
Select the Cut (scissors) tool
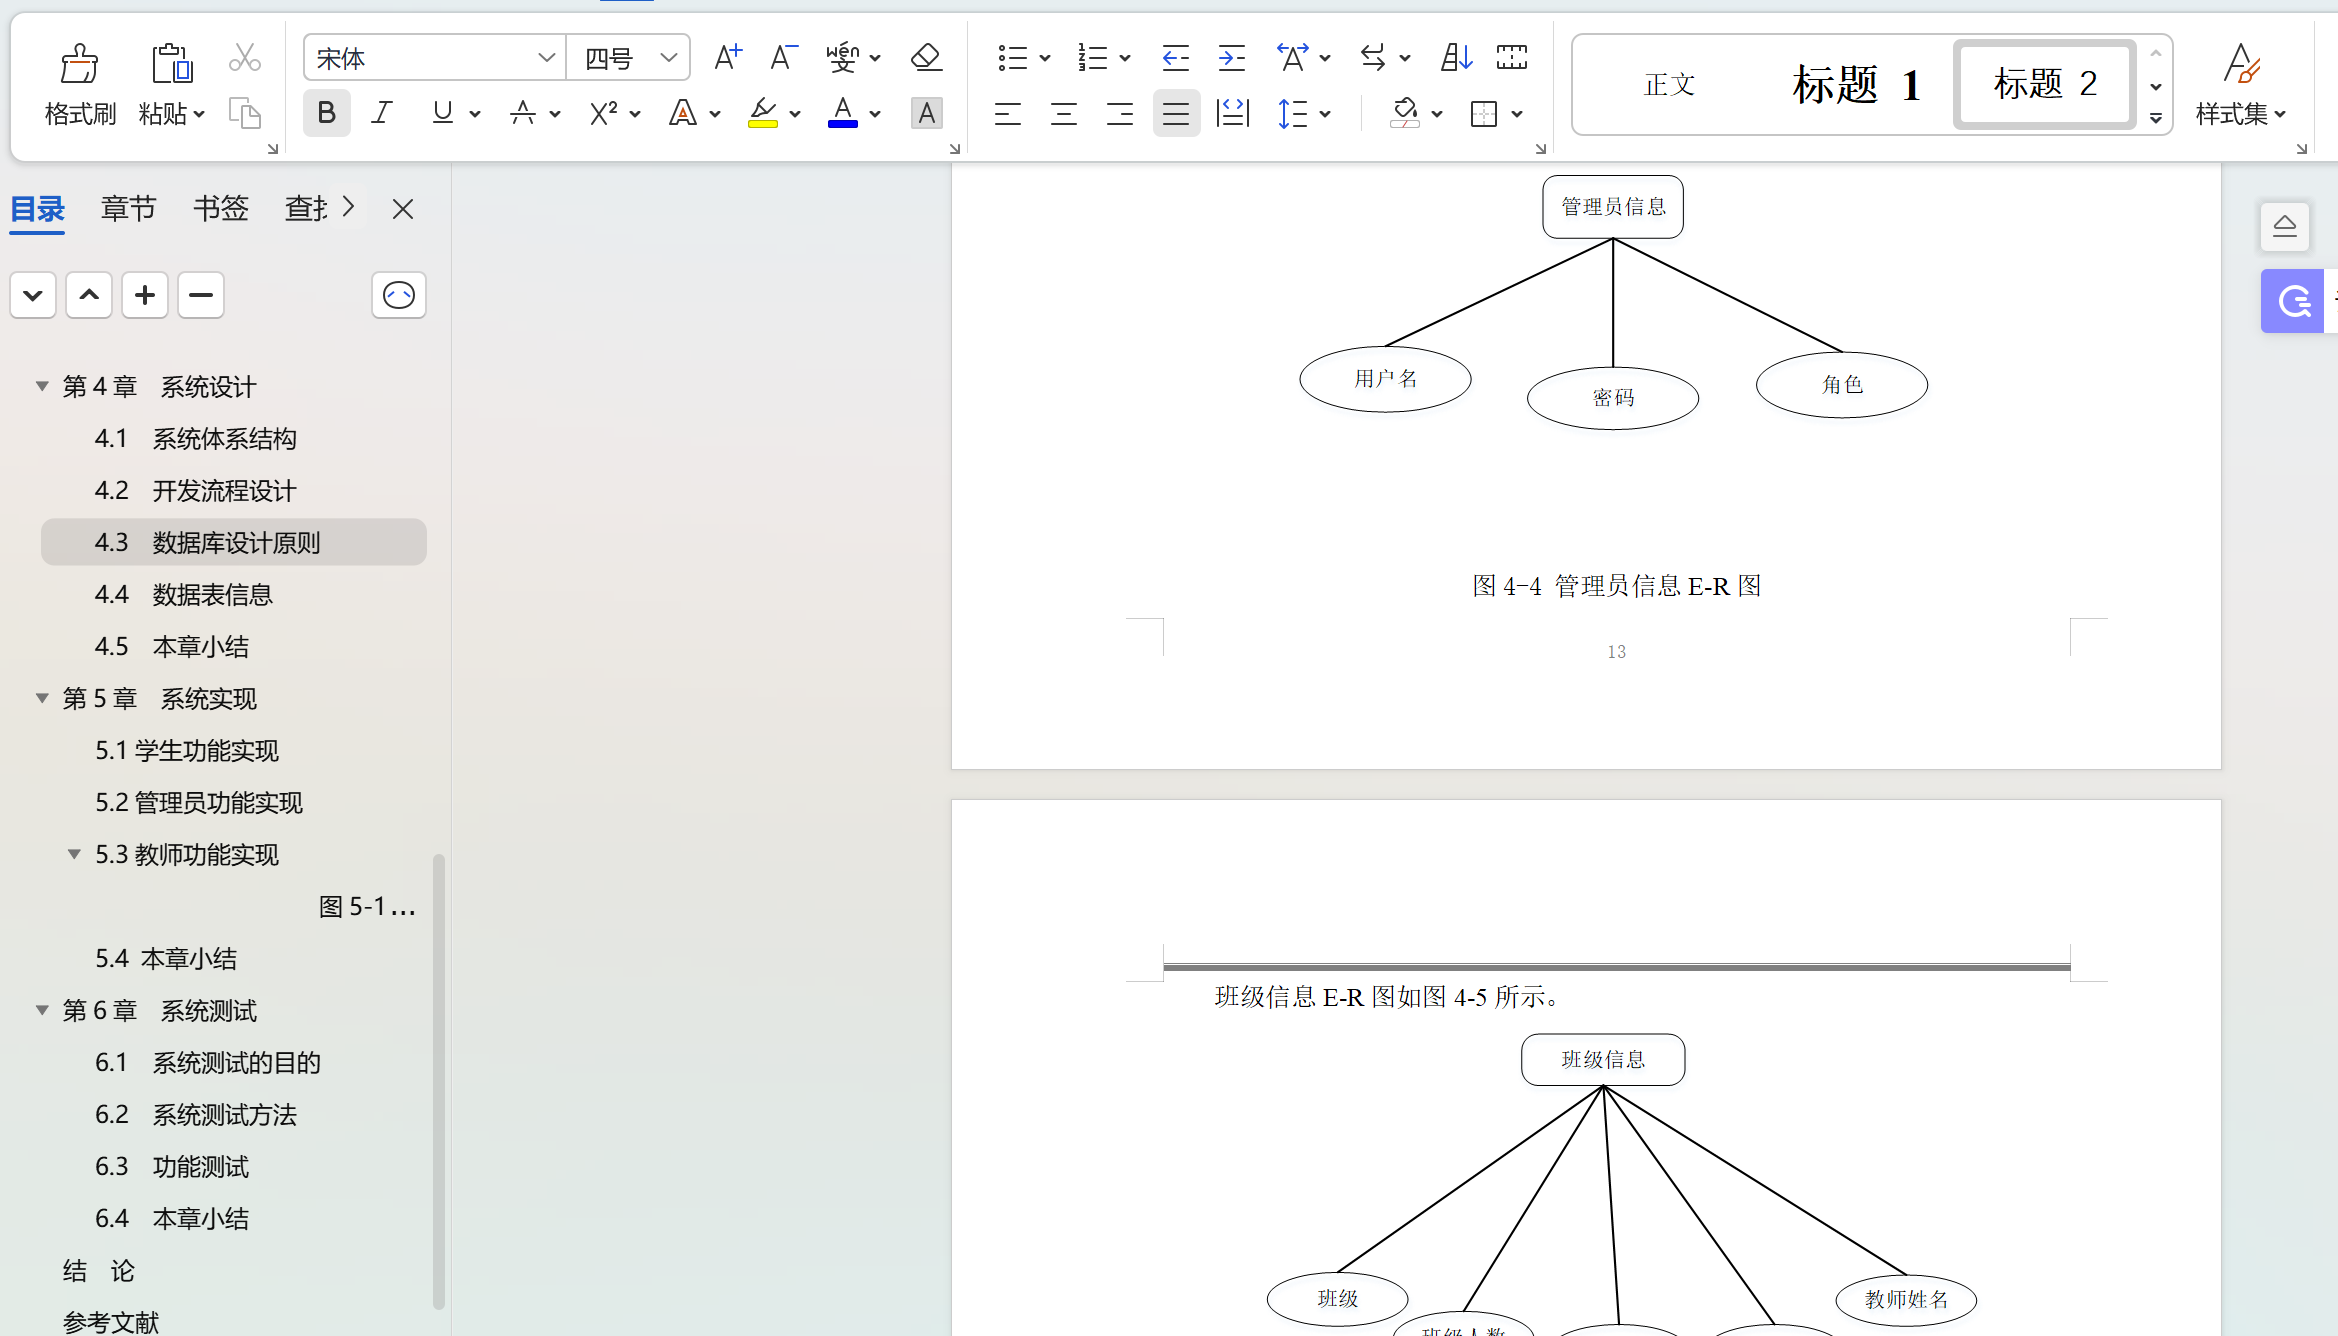coord(244,57)
